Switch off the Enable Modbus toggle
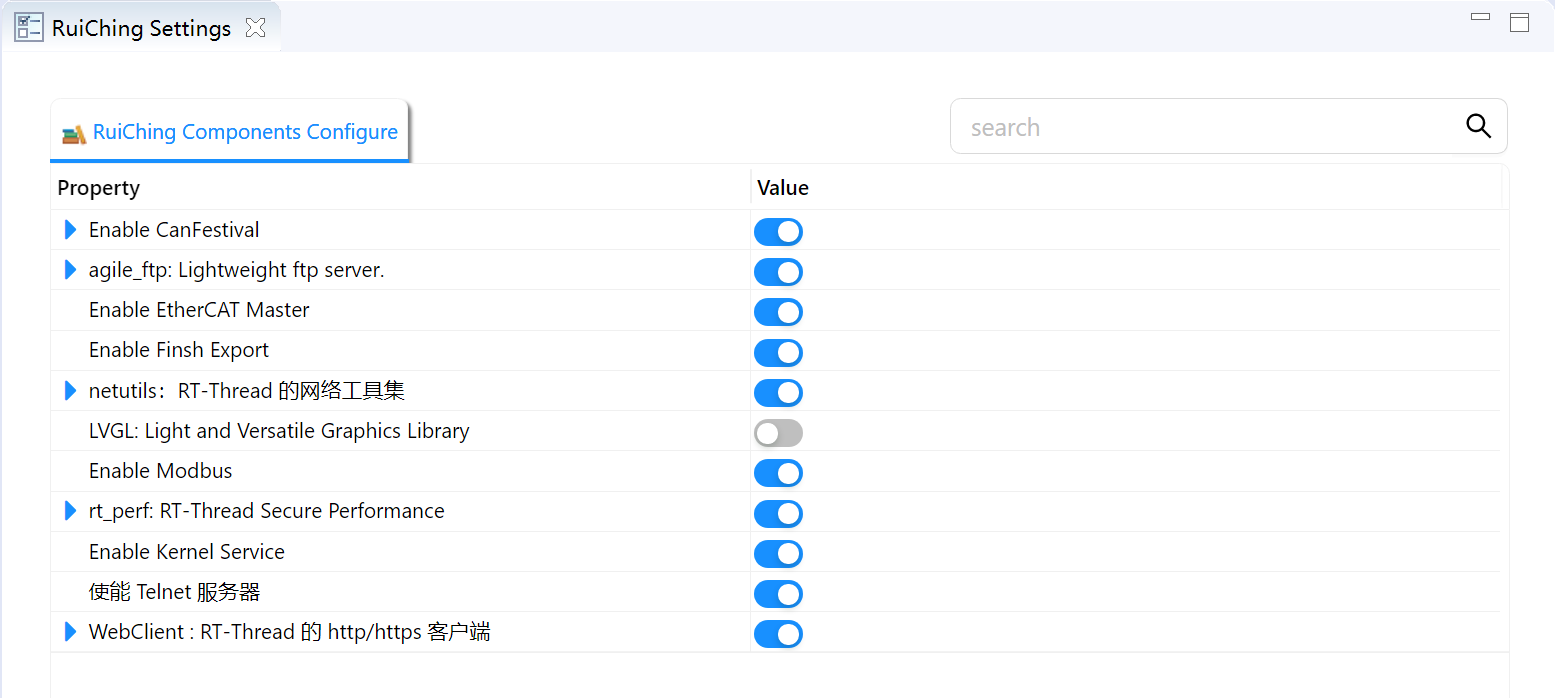The width and height of the screenshot is (1555, 698). point(778,473)
